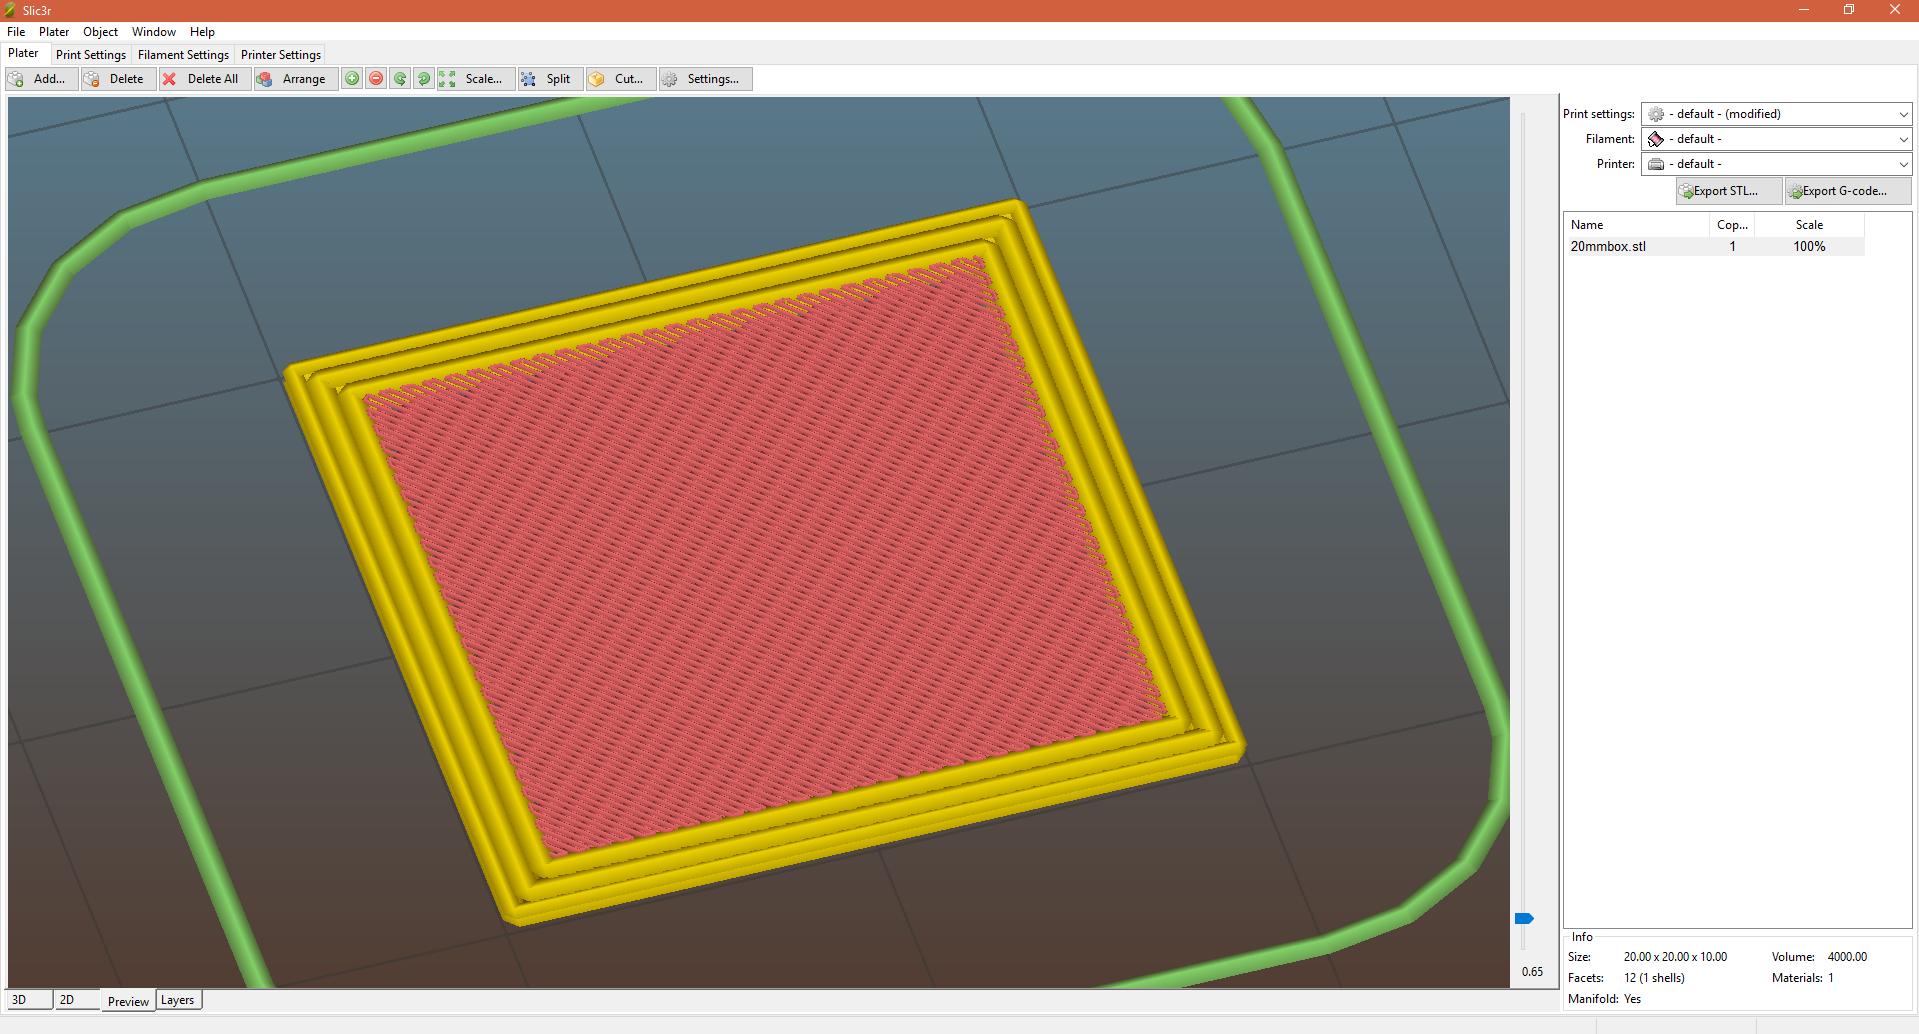
Task: Remove a copy with red minus icon
Action: tap(376, 79)
